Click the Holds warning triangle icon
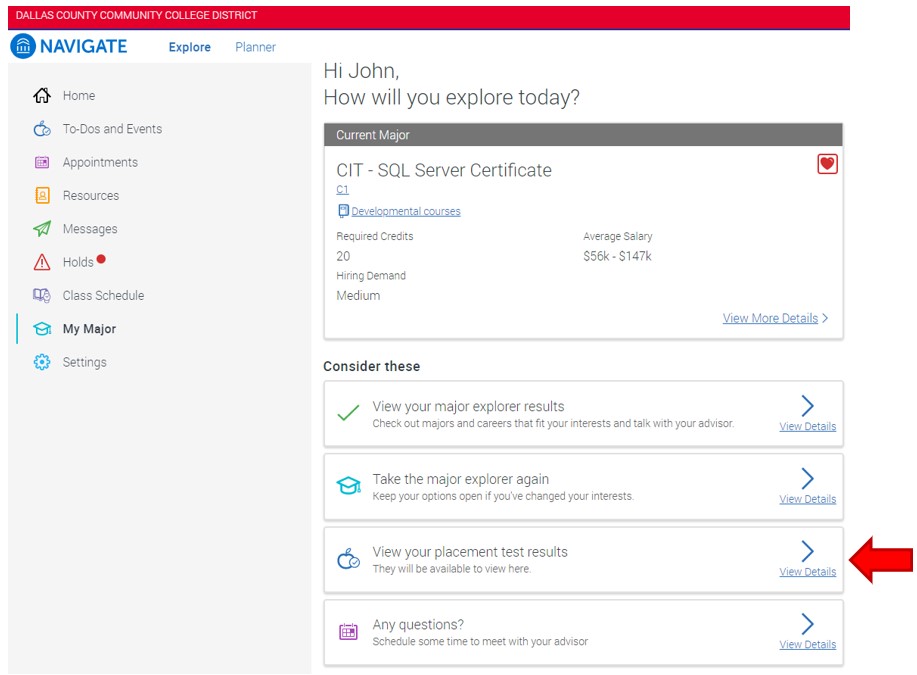 pyautogui.click(x=42, y=262)
